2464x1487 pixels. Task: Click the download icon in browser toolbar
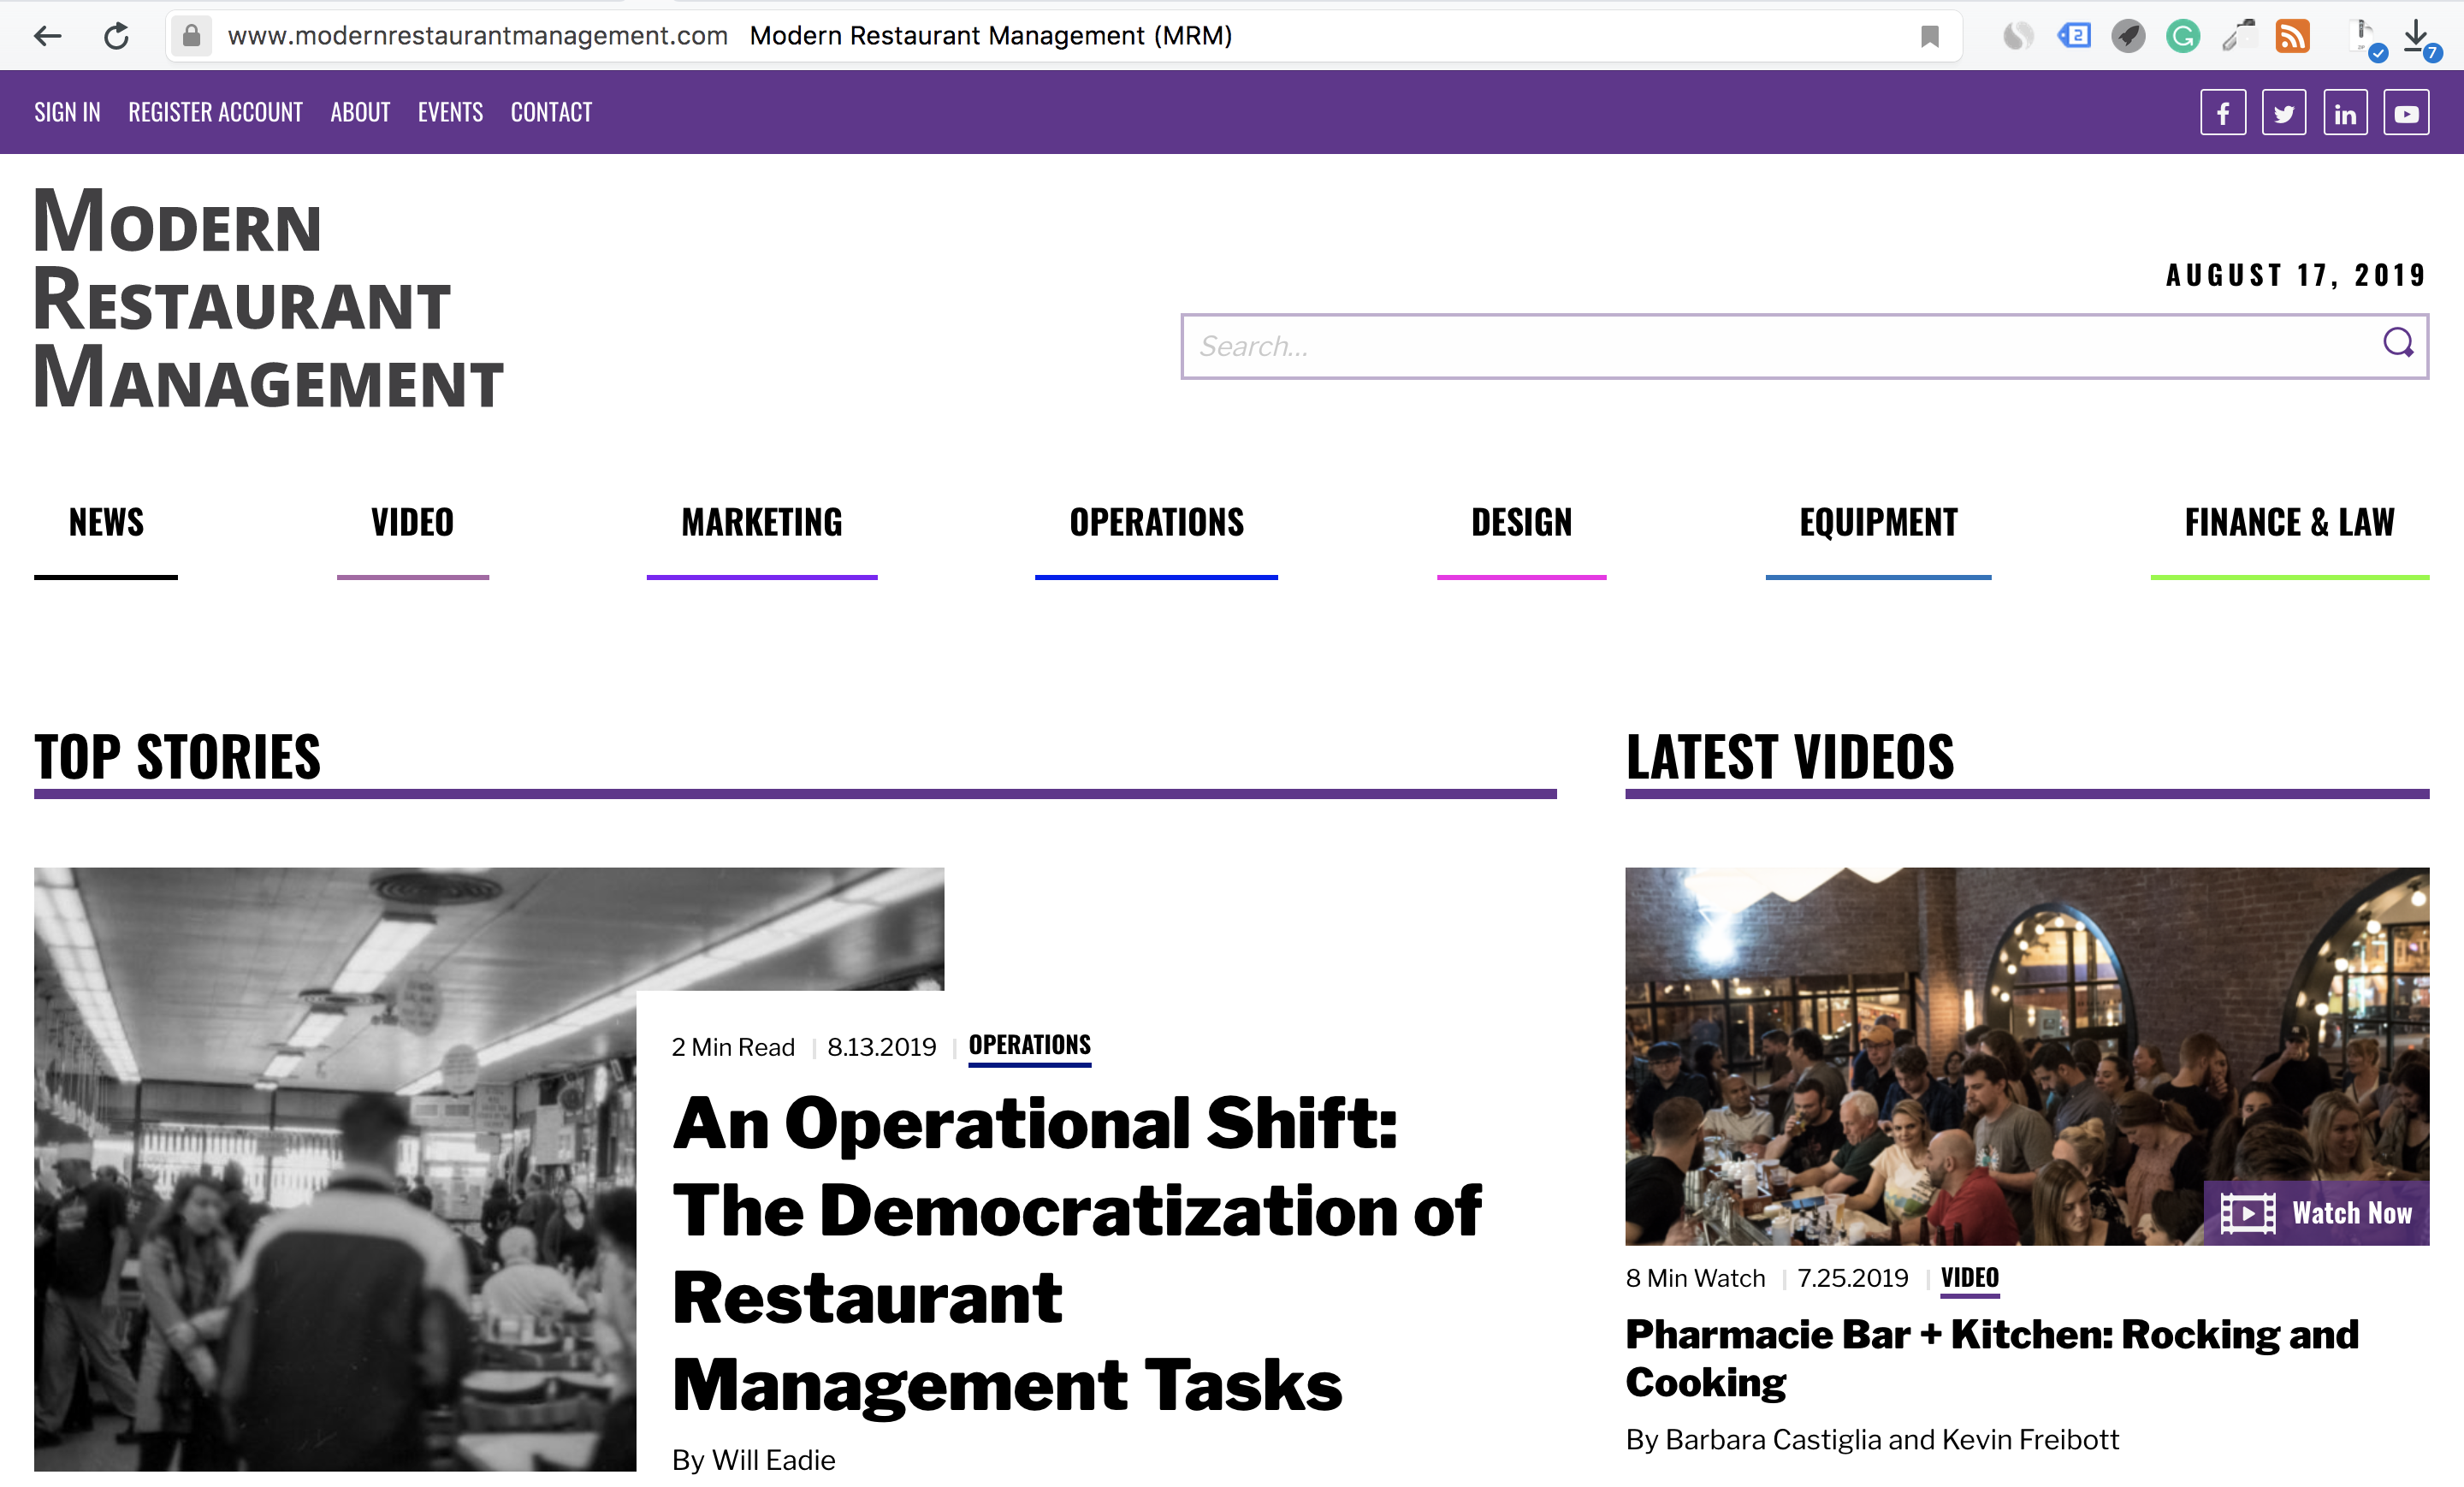[x=2414, y=32]
